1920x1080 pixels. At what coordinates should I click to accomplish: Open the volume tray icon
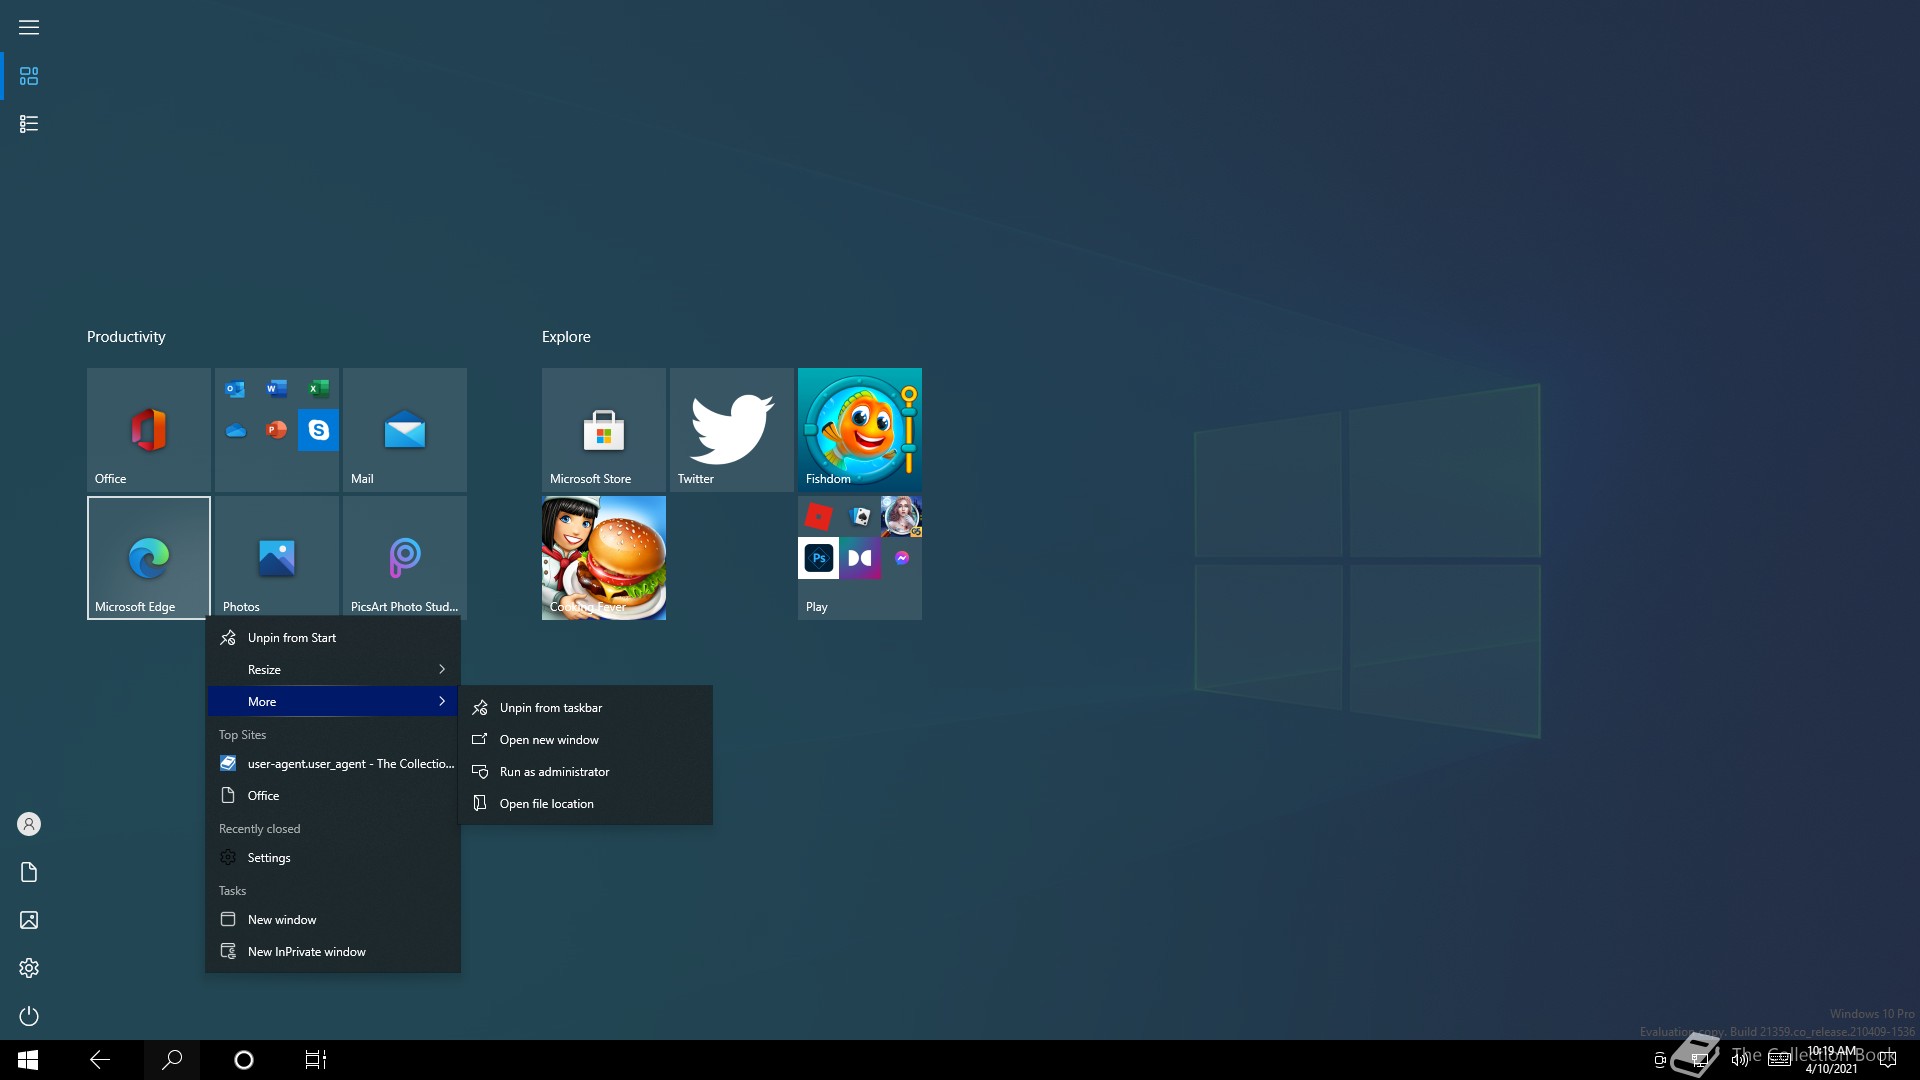tap(1740, 1060)
